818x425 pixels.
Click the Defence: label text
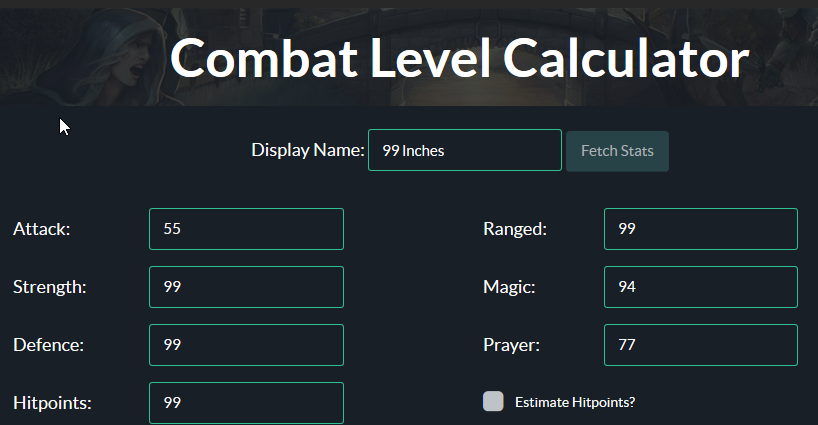pyautogui.click(x=49, y=345)
